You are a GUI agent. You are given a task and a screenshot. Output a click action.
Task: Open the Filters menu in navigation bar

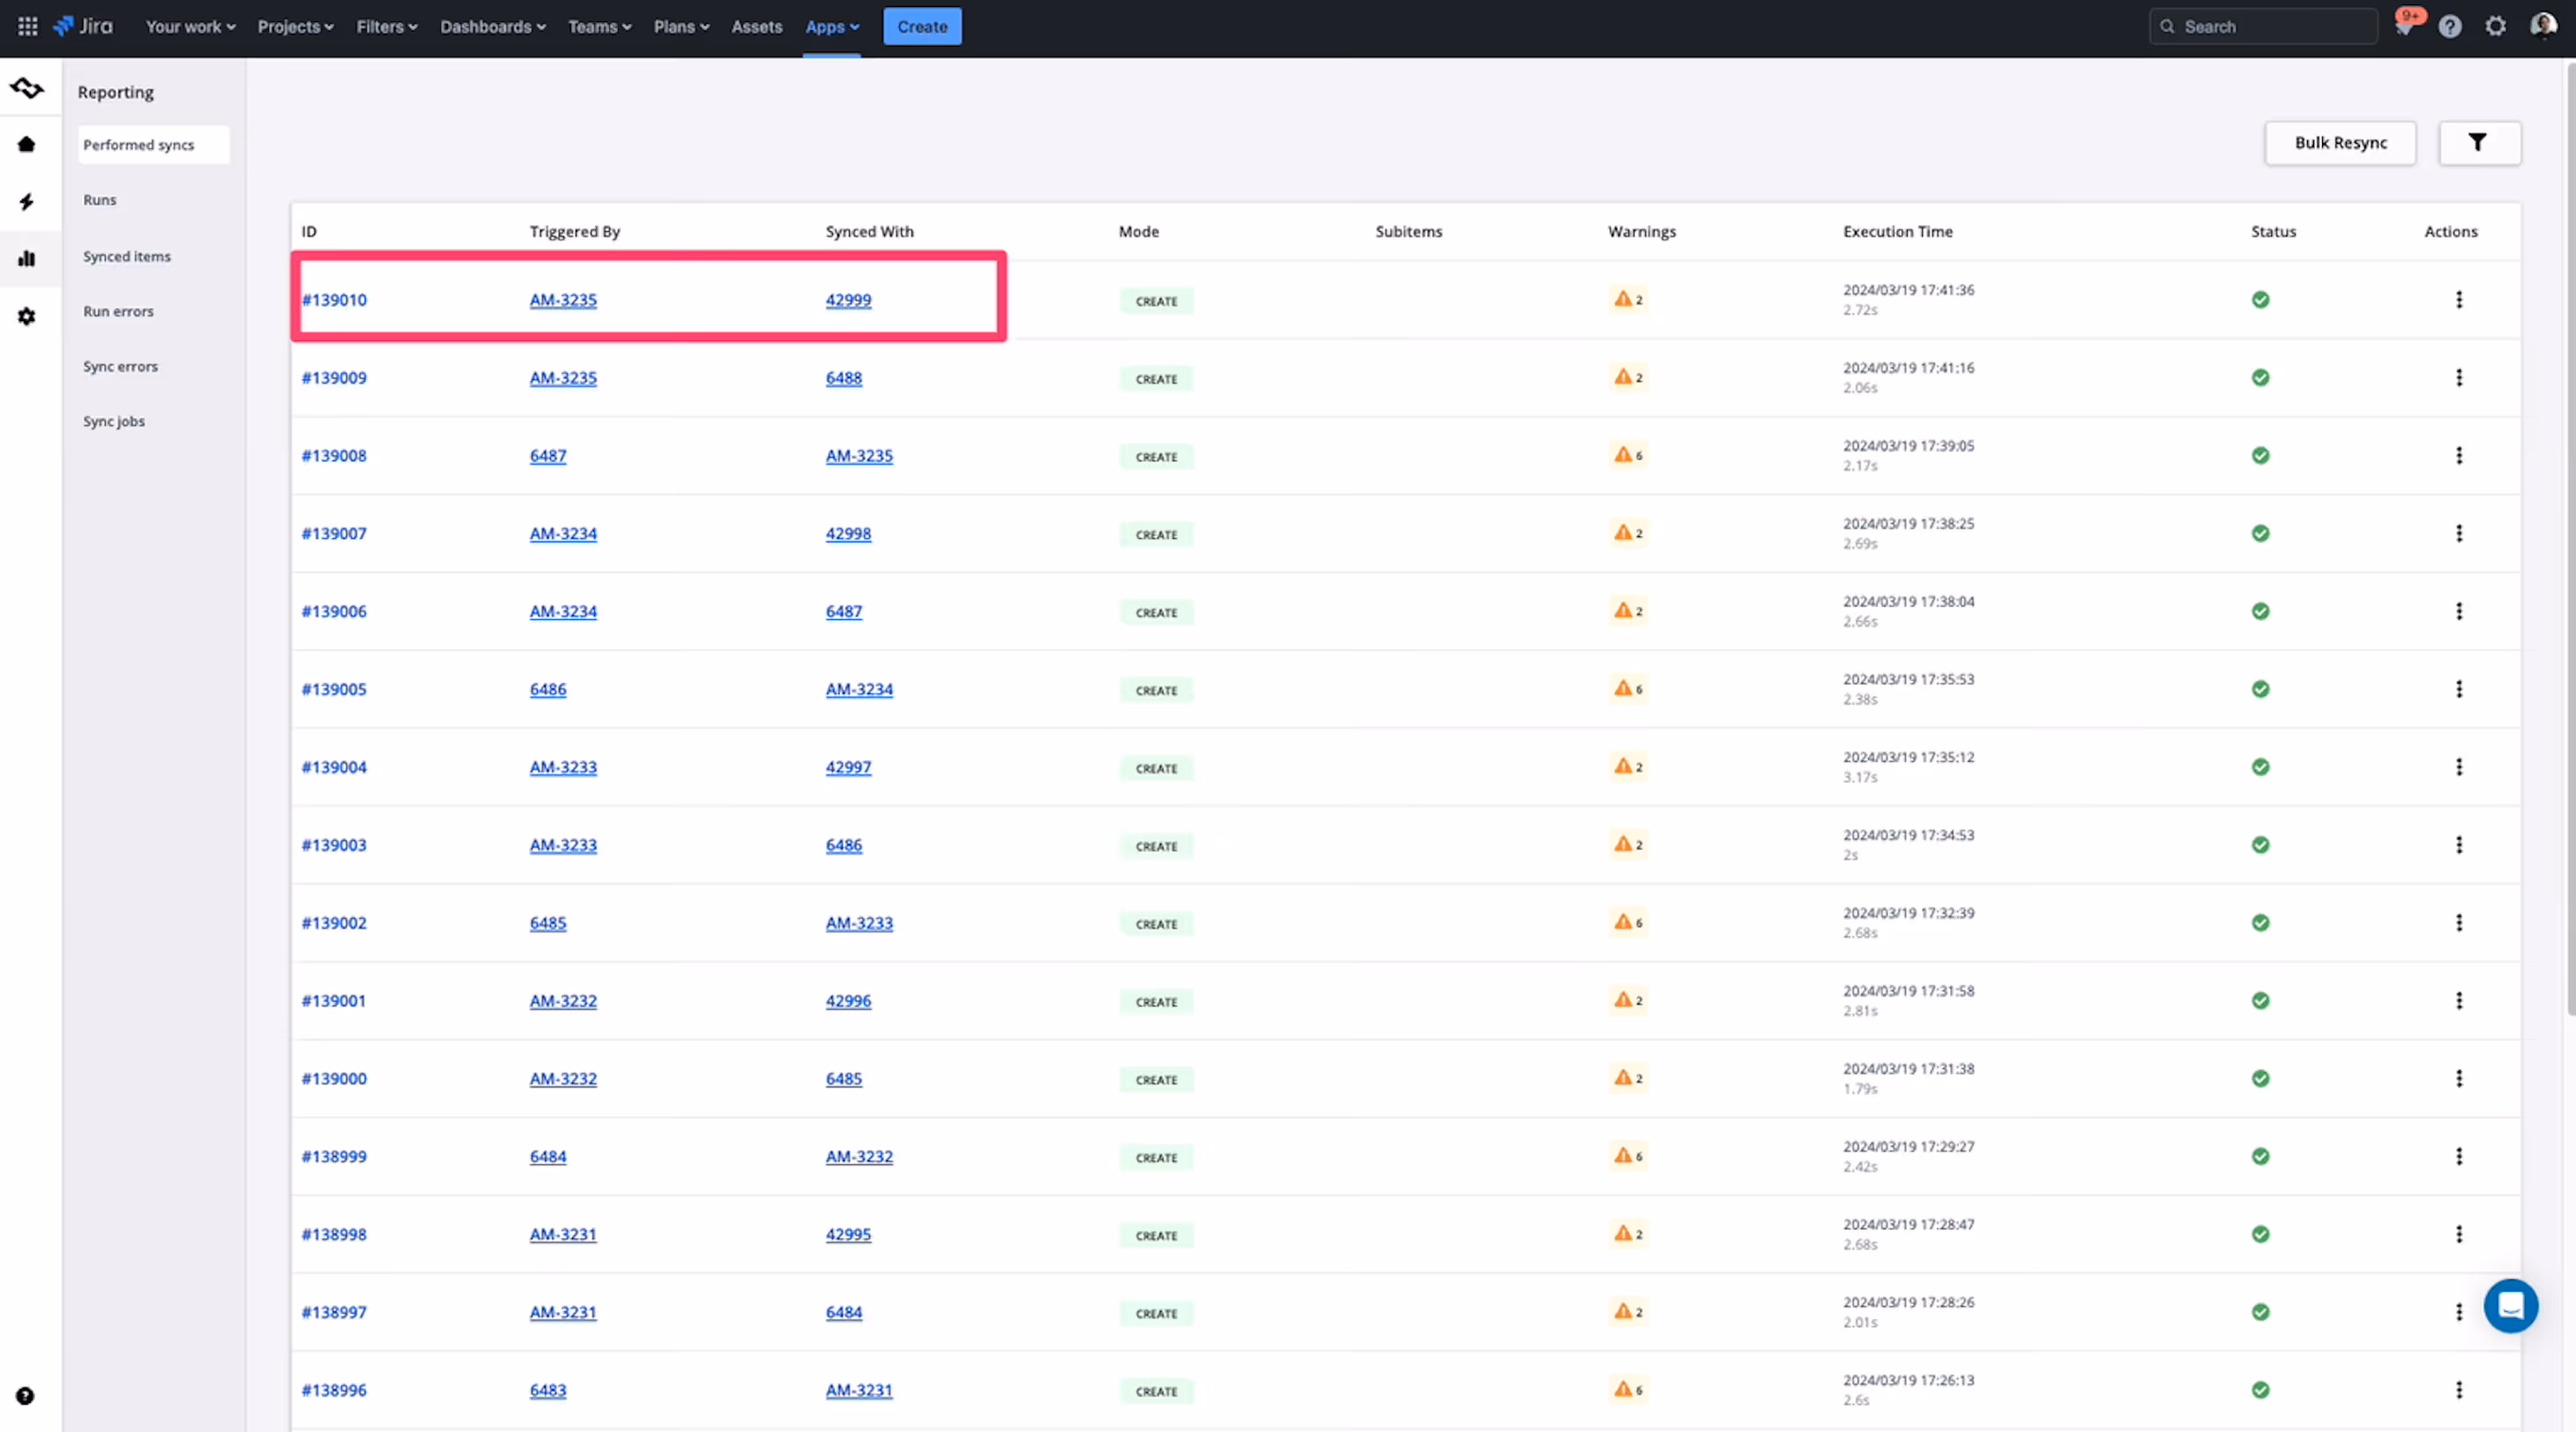click(386, 27)
